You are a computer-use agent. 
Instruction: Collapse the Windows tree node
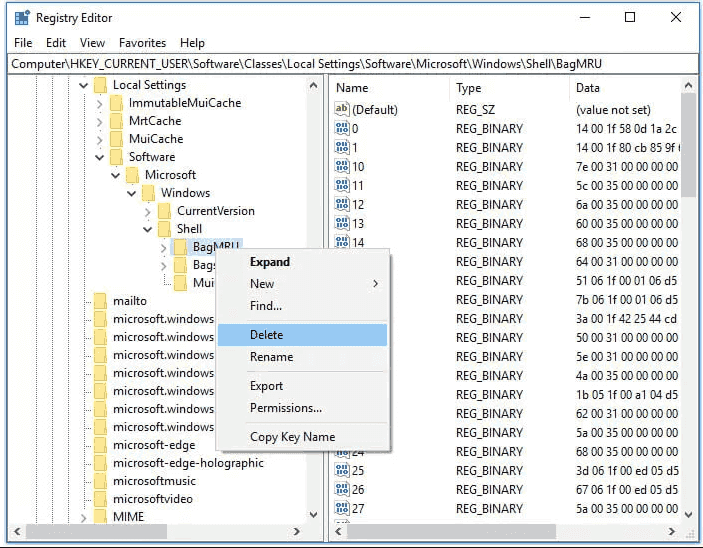(x=132, y=193)
